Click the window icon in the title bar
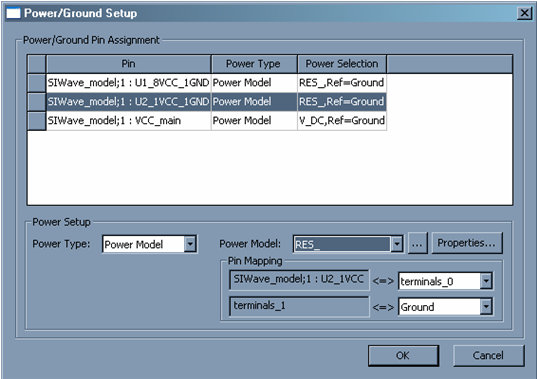The height and width of the screenshot is (379, 537). (x=13, y=13)
